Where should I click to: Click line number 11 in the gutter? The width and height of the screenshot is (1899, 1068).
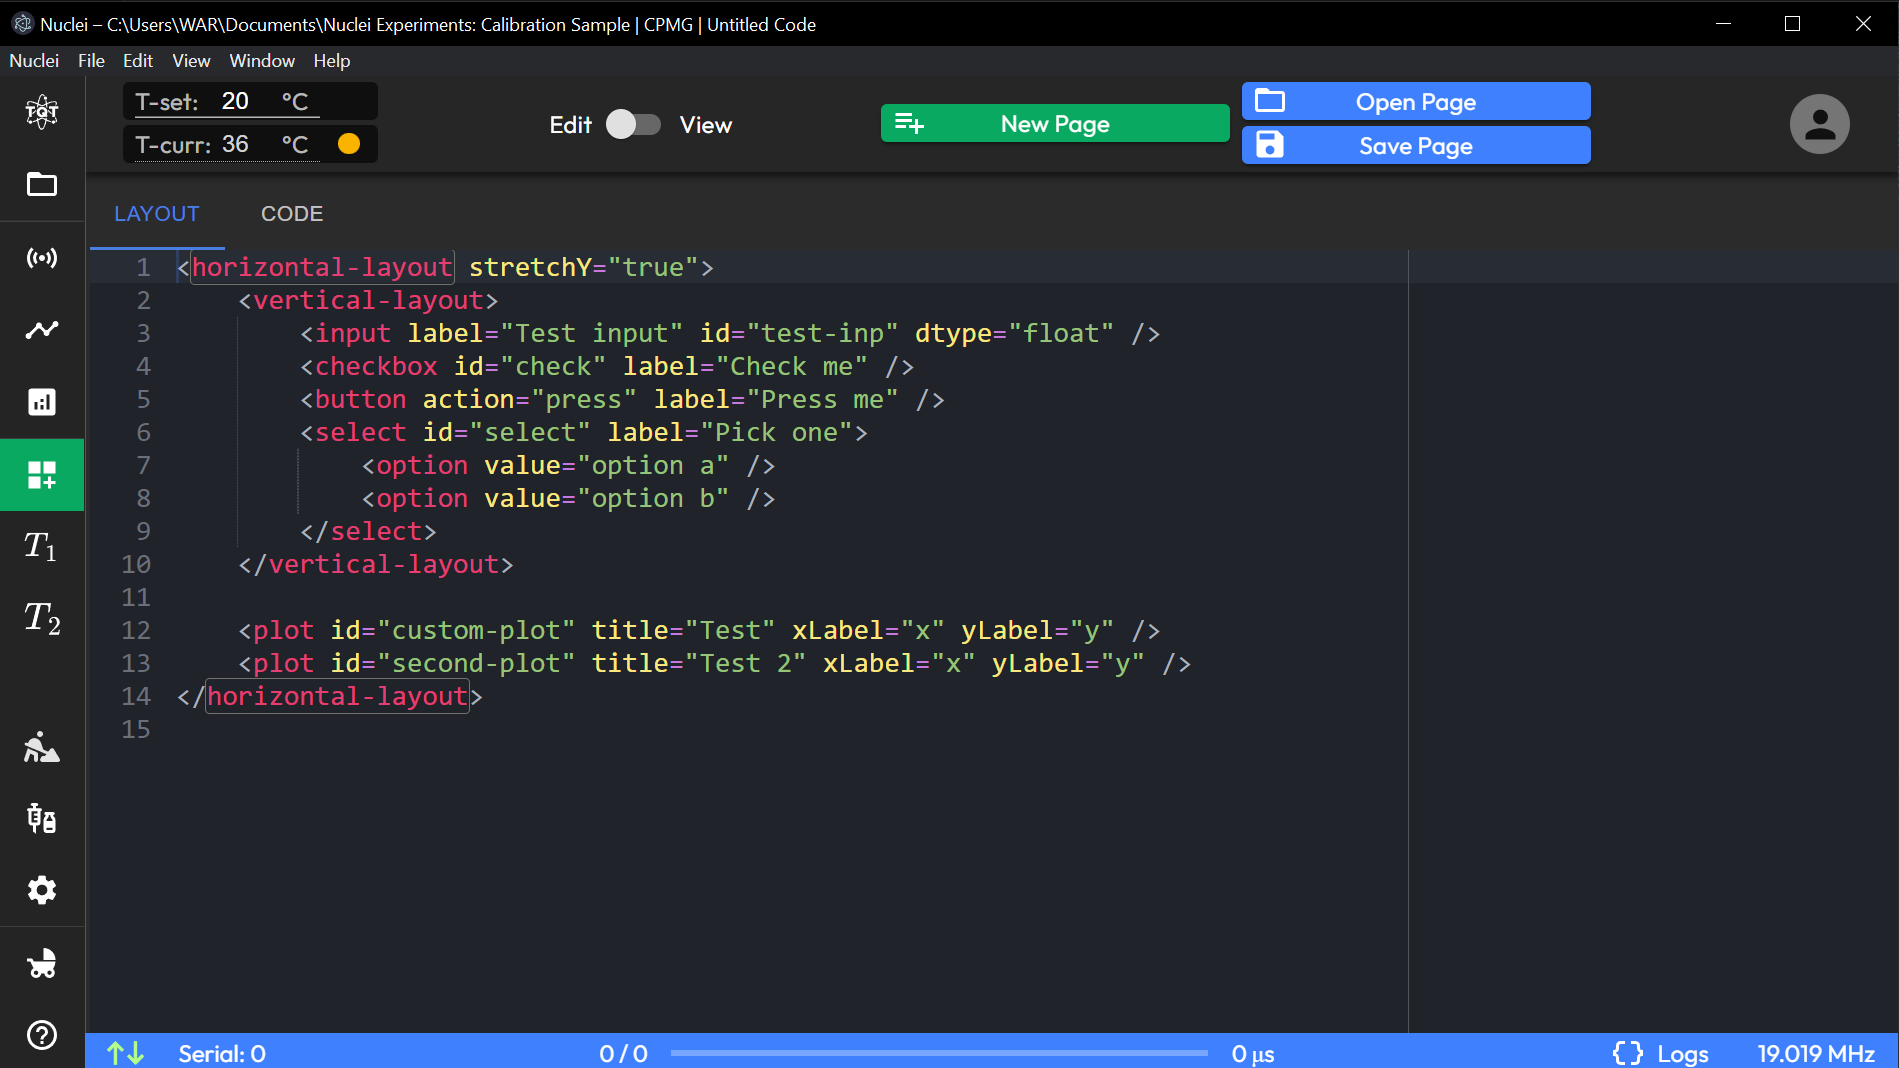[x=136, y=597]
